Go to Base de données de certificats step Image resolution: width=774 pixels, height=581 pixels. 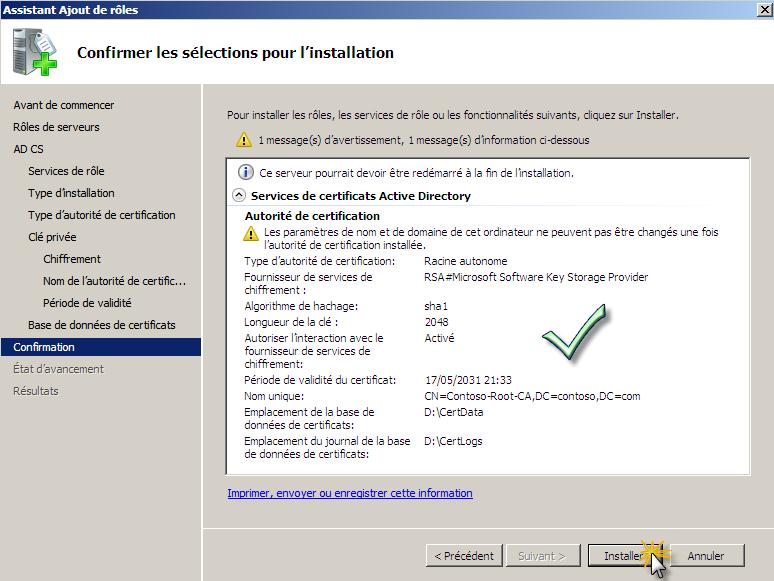tap(102, 325)
